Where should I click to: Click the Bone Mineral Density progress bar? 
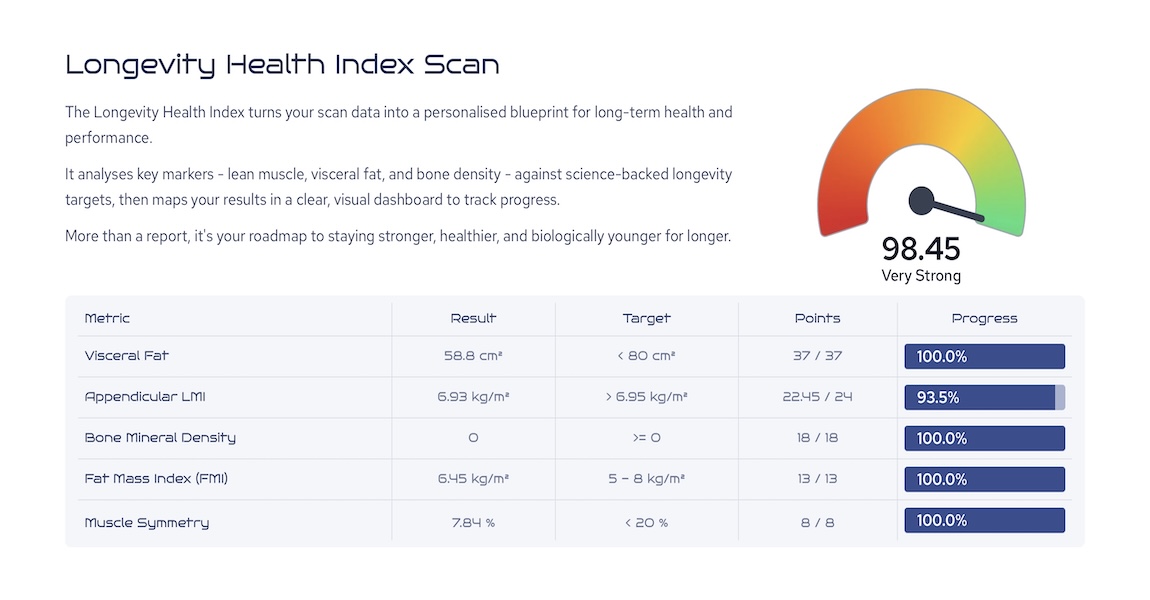pos(984,439)
